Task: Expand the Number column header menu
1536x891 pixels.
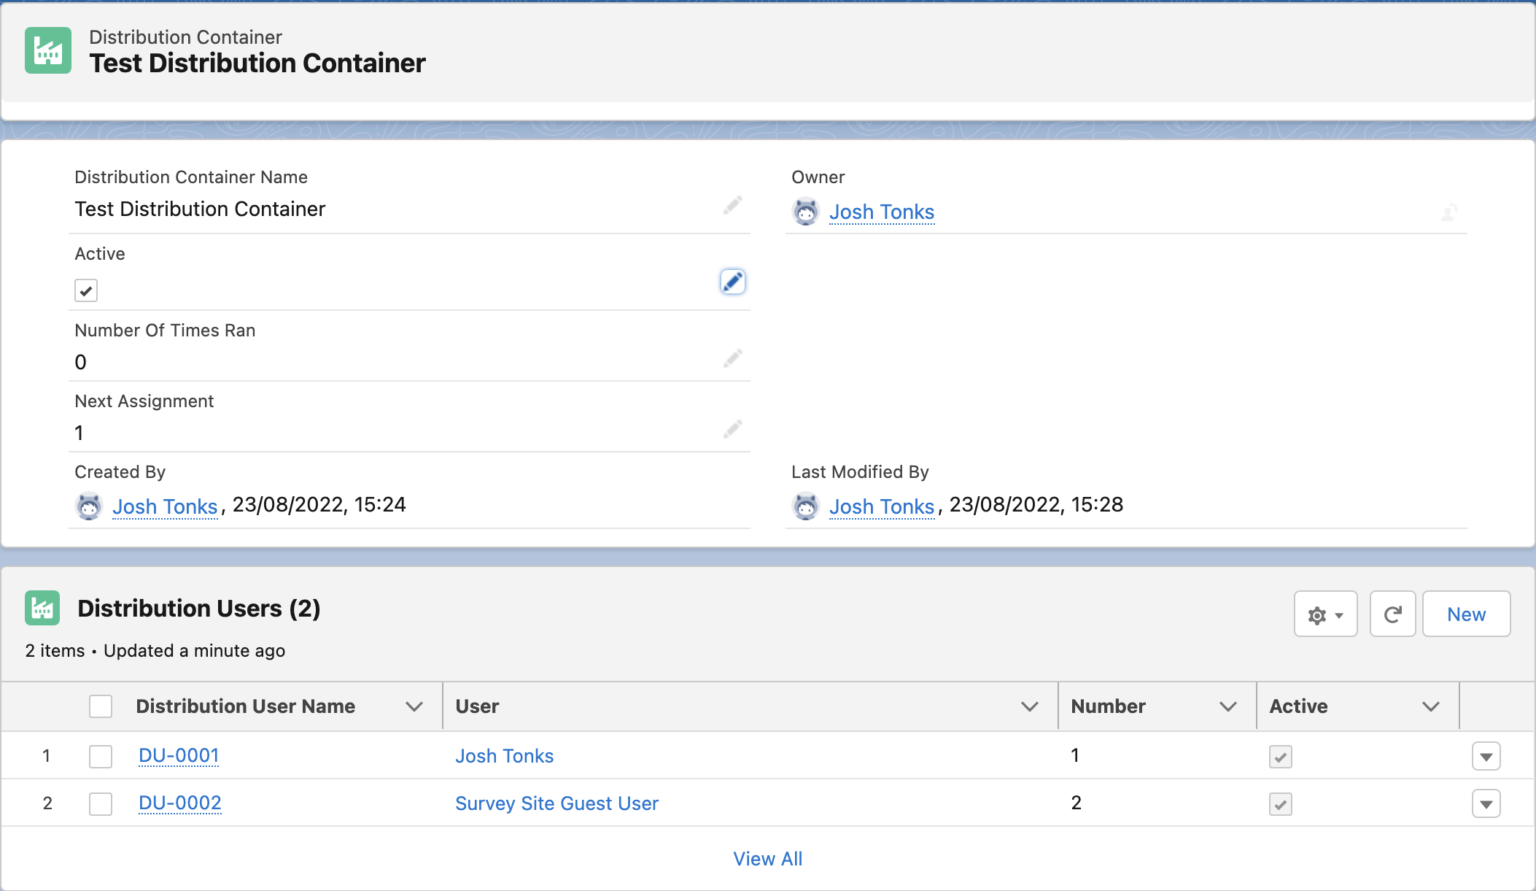Action: (x=1228, y=707)
